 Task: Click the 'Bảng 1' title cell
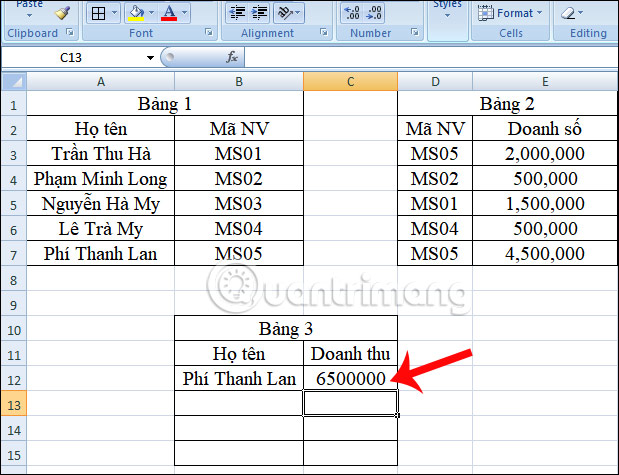coord(165,104)
